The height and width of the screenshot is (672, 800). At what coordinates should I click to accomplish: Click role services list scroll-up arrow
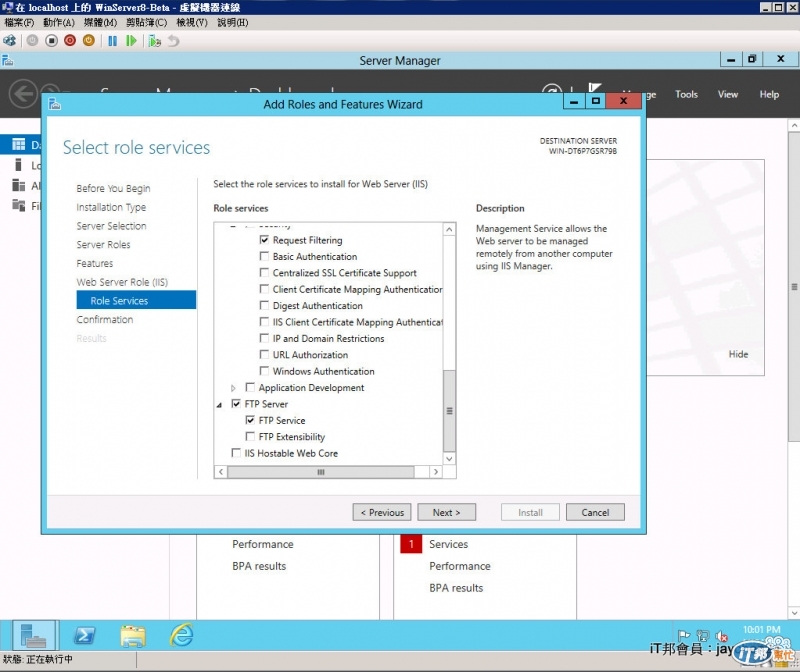click(449, 230)
